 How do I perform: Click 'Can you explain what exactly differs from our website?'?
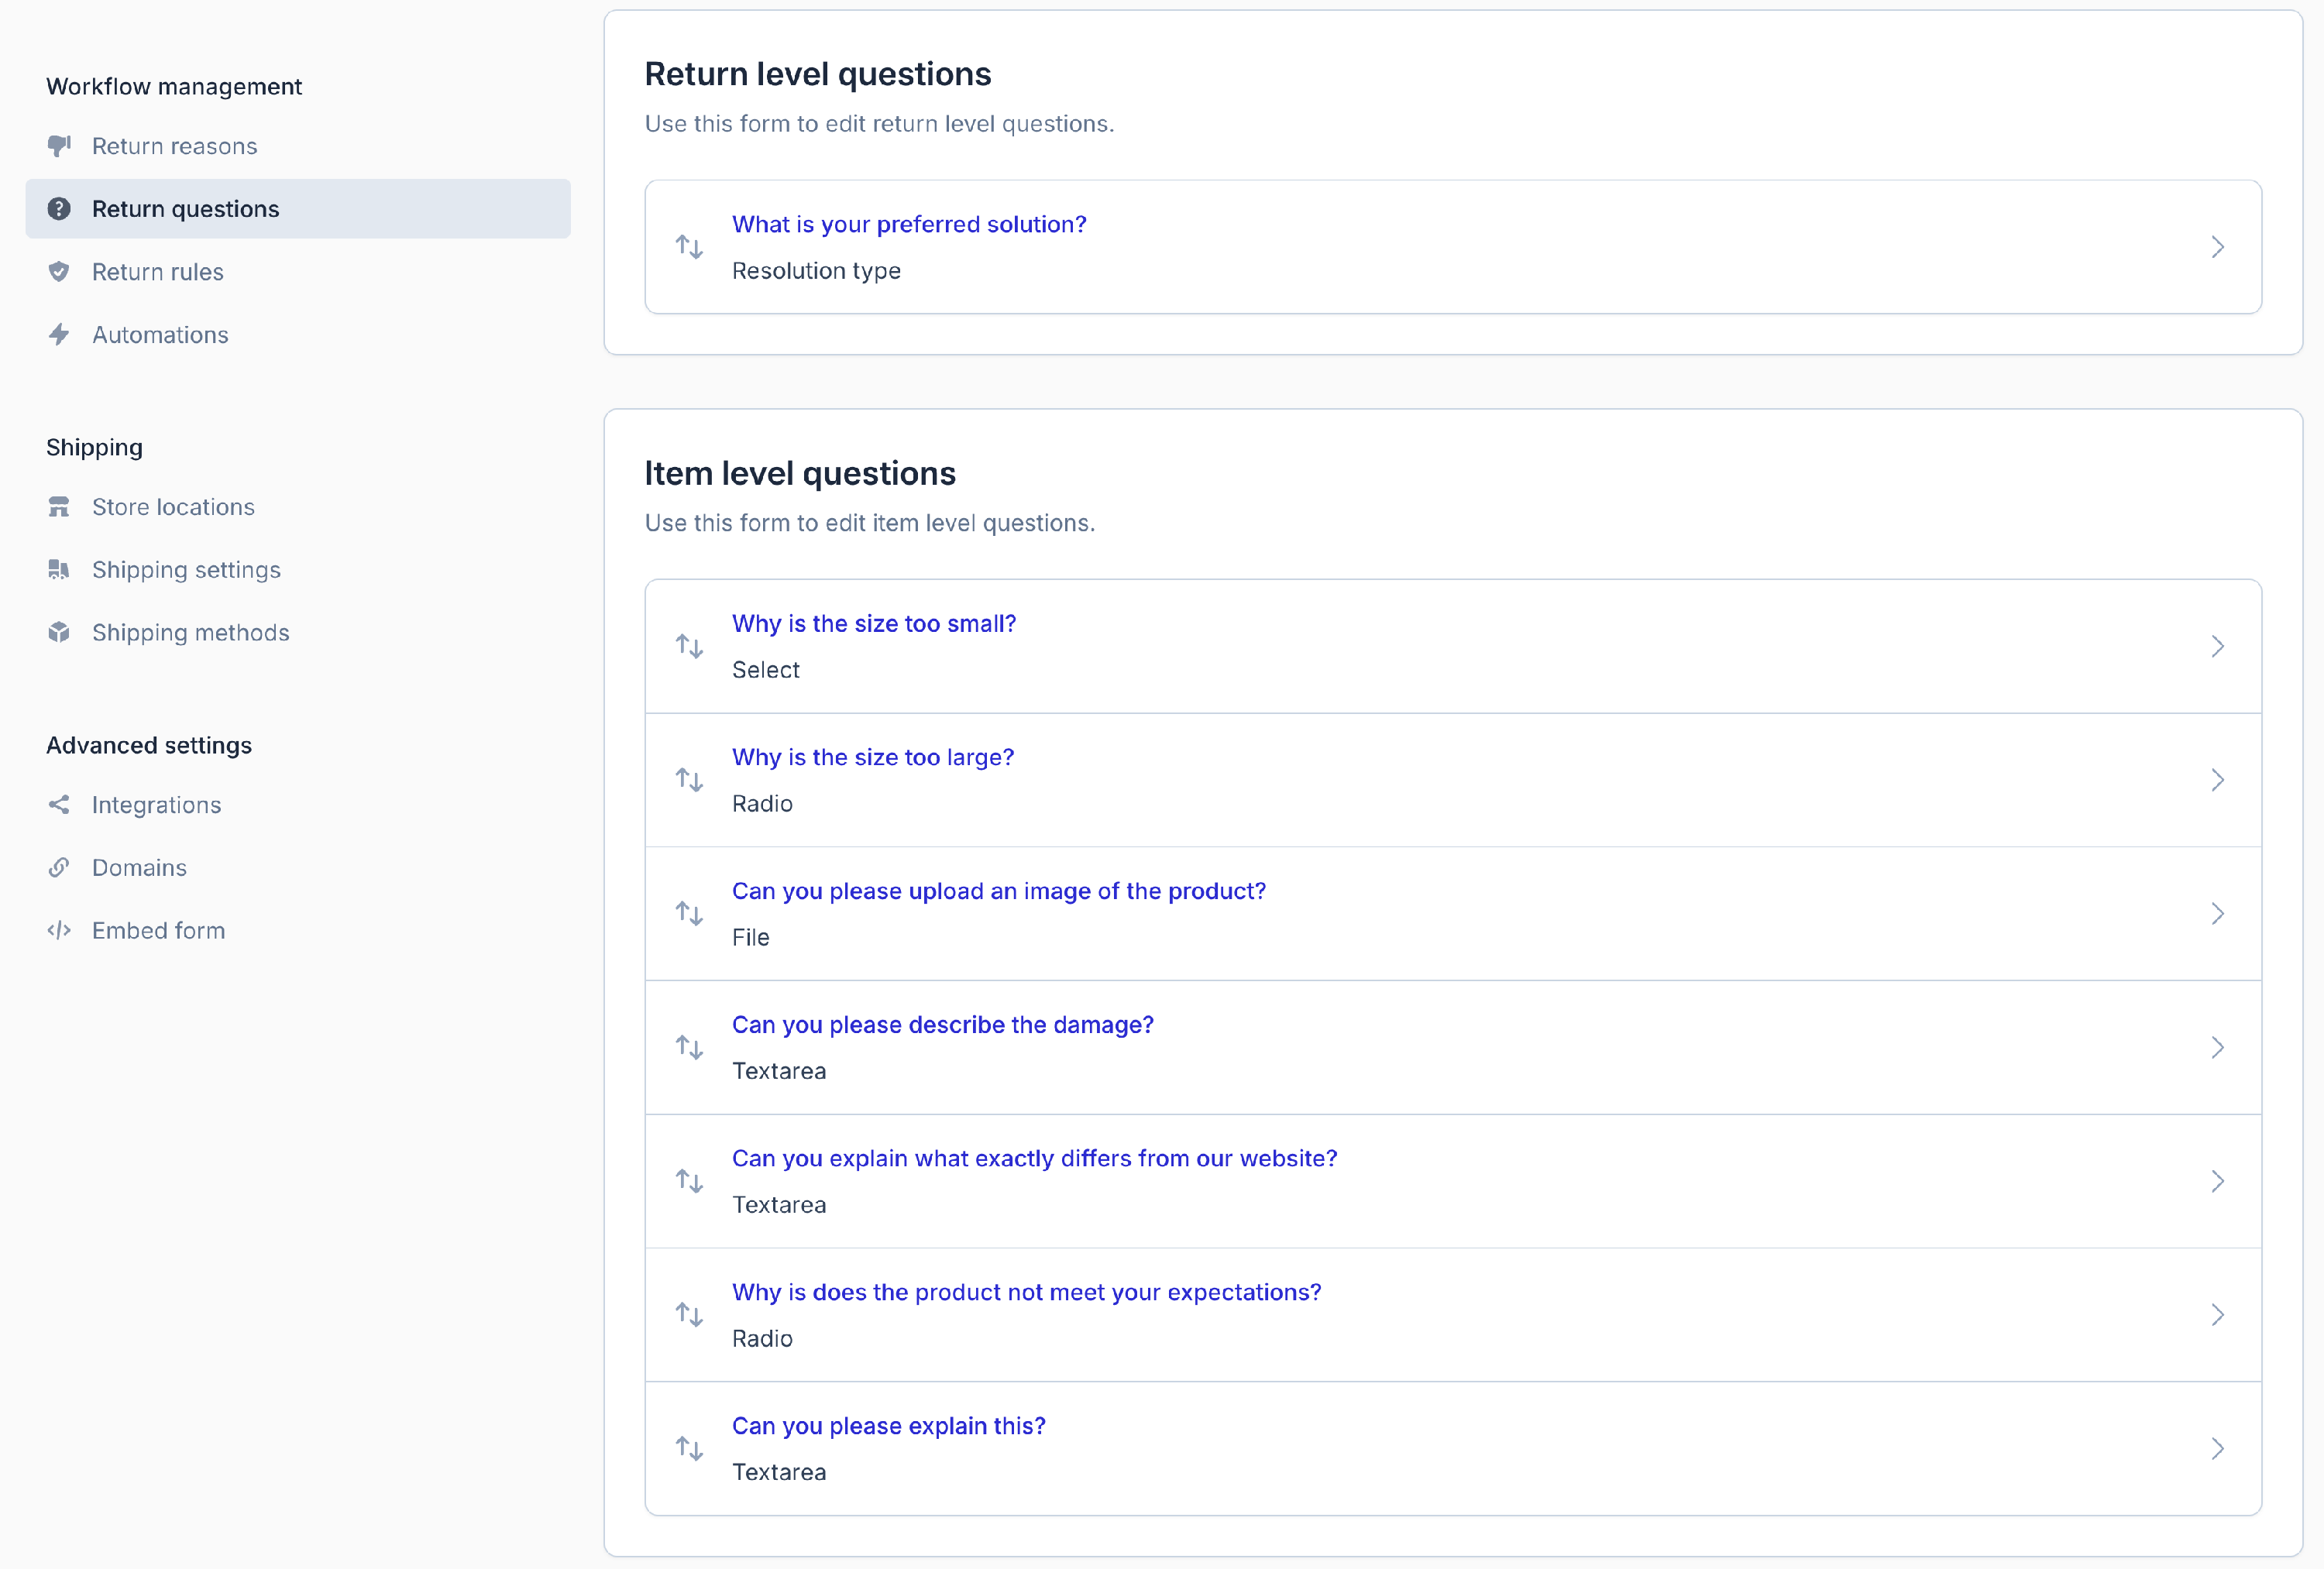[1034, 1158]
